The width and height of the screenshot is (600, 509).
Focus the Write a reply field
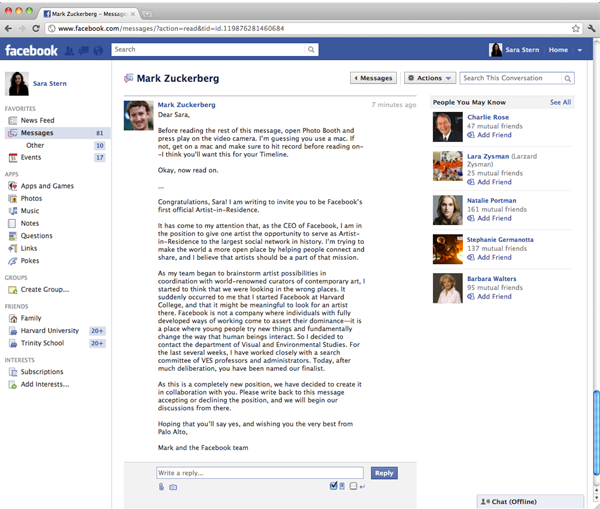click(260, 473)
